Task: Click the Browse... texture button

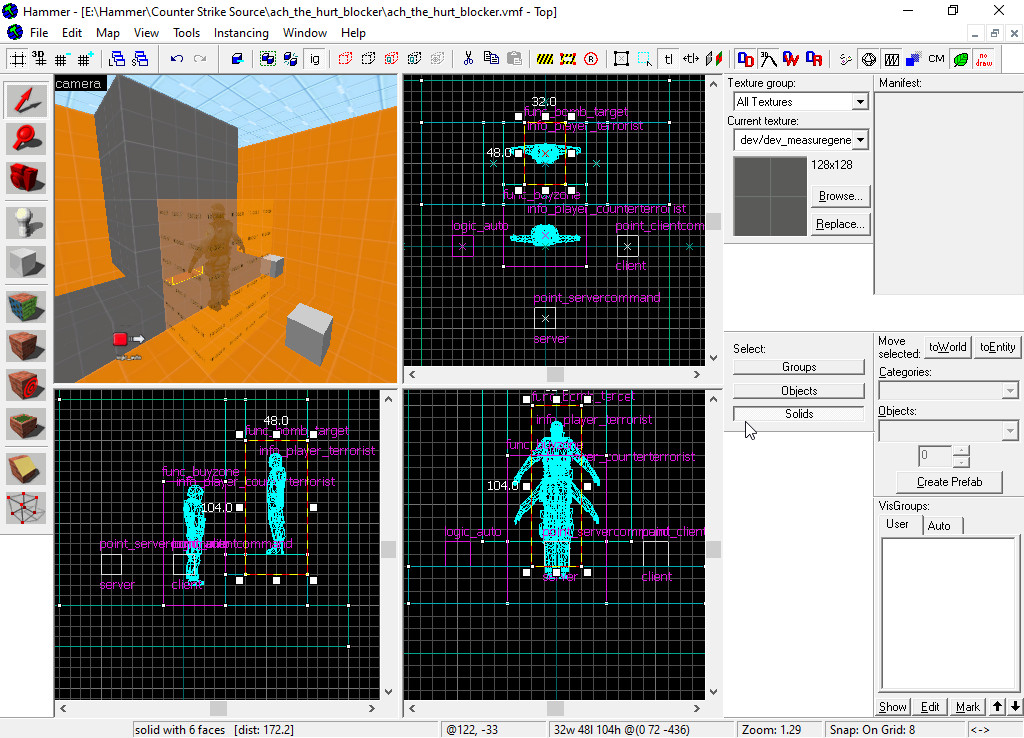Action: tap(840, 196)
